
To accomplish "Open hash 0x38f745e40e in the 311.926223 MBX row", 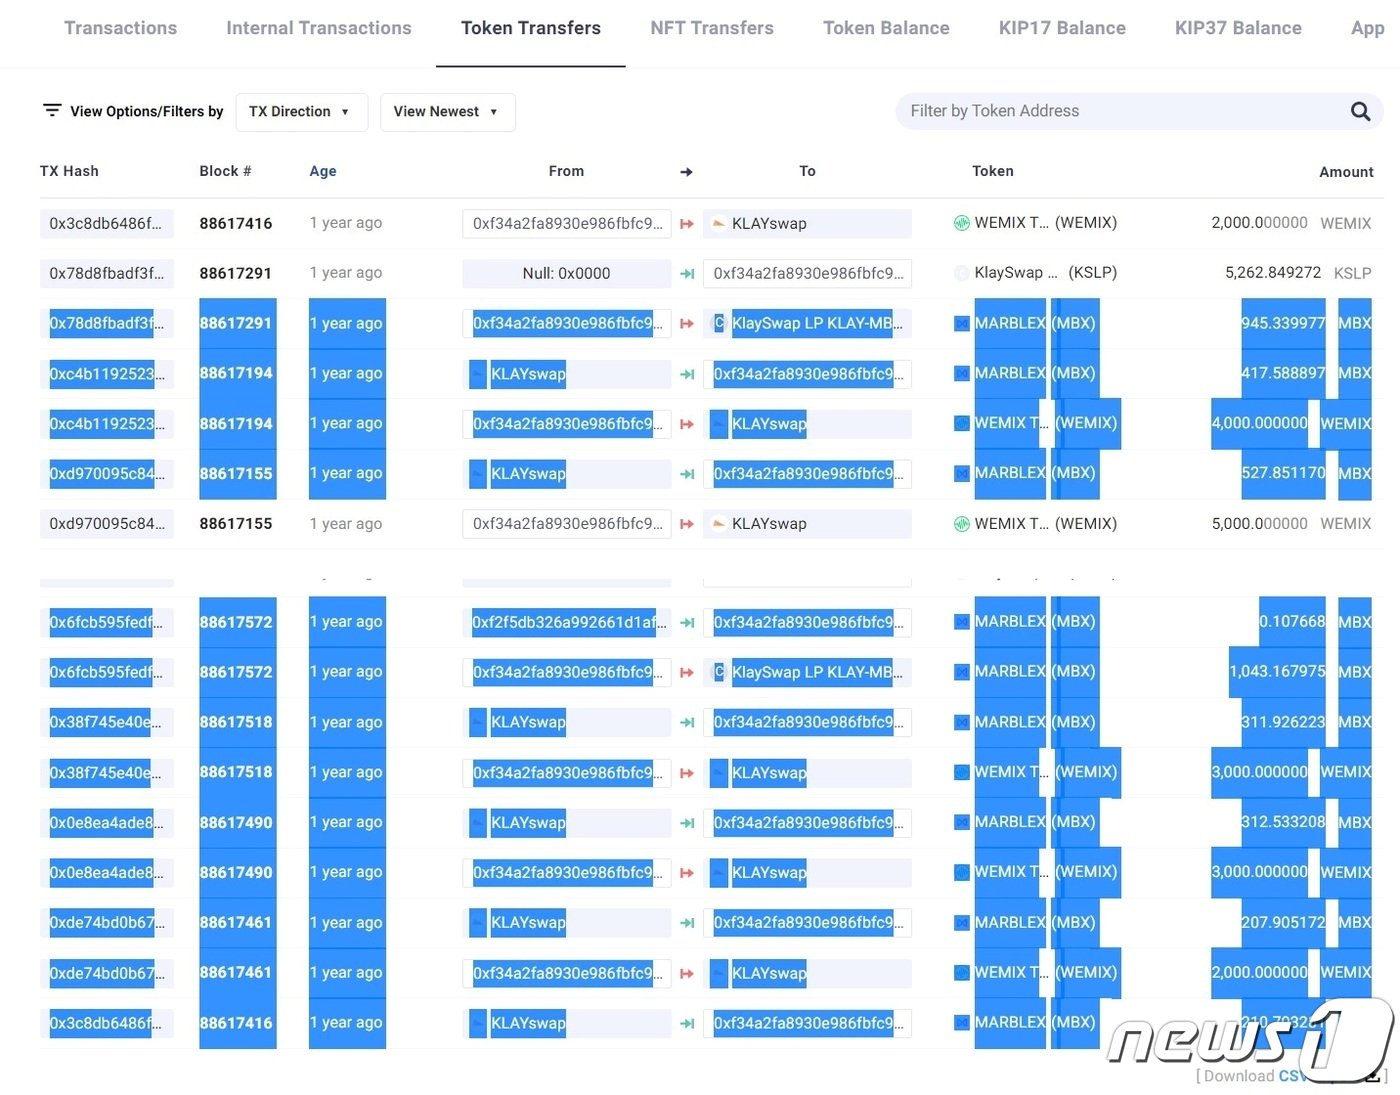I will click(x=107, y=722).
